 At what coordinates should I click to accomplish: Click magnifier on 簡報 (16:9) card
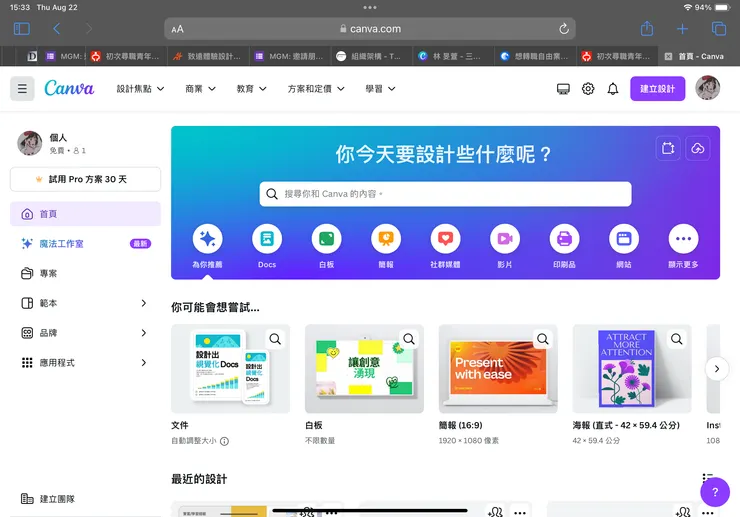pos(543,339)
